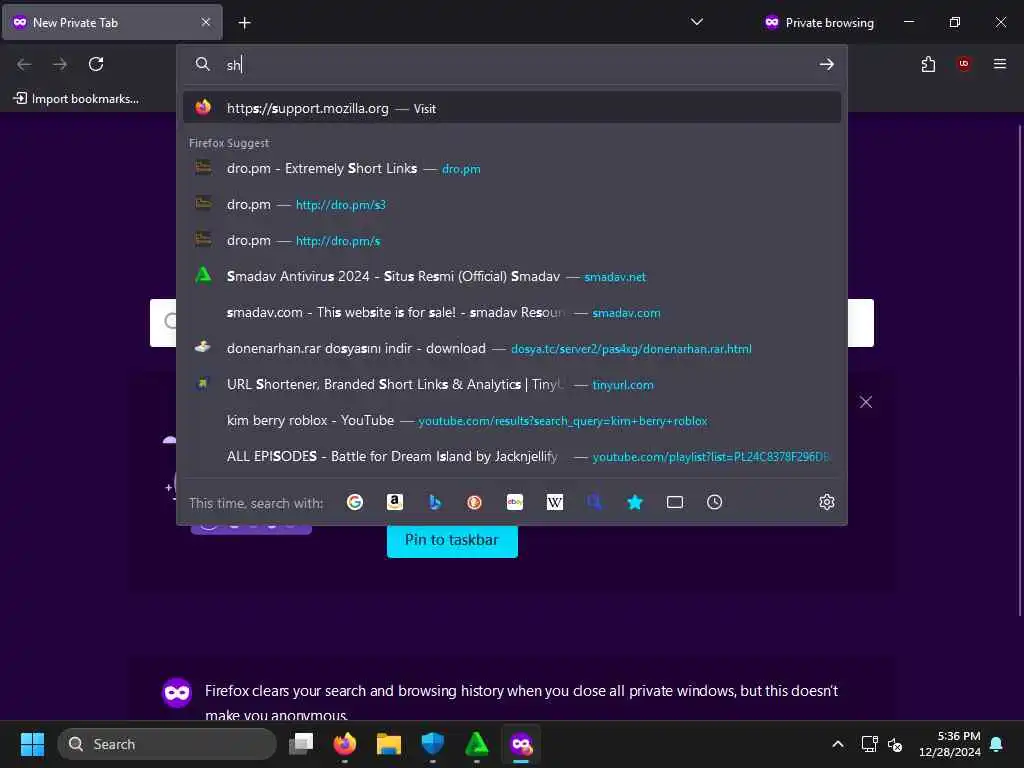This screenshot has height=768, width=1024.
Task: Click the taskbar Search box
Action: 167,744
